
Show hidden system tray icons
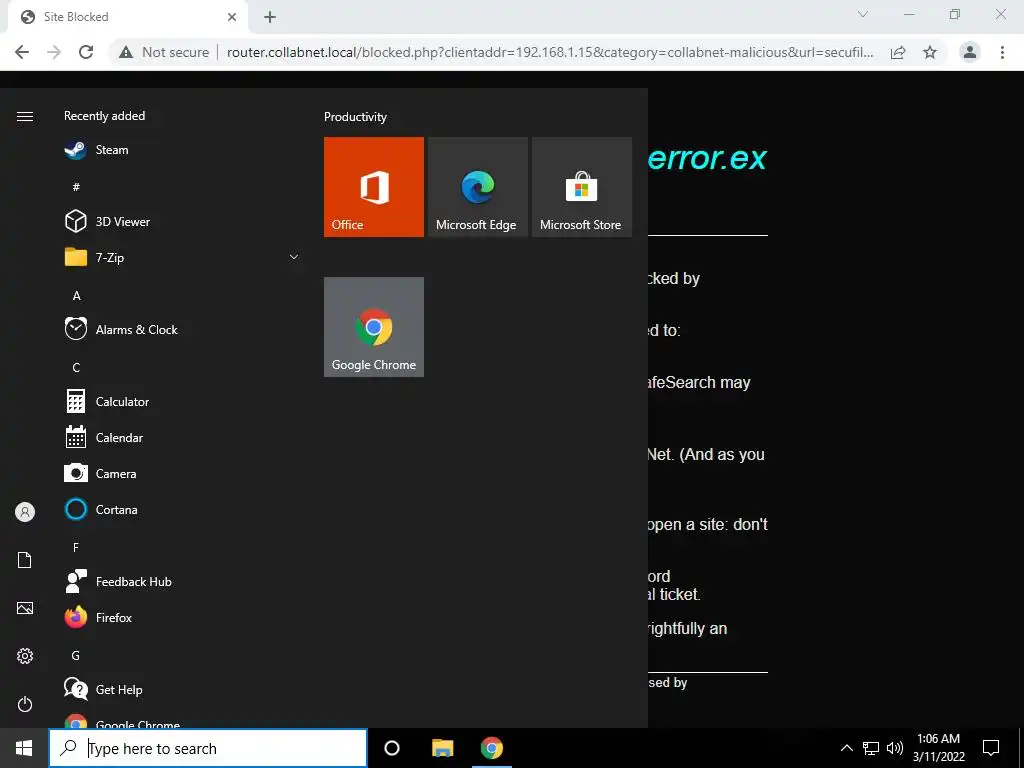point(846,748)
